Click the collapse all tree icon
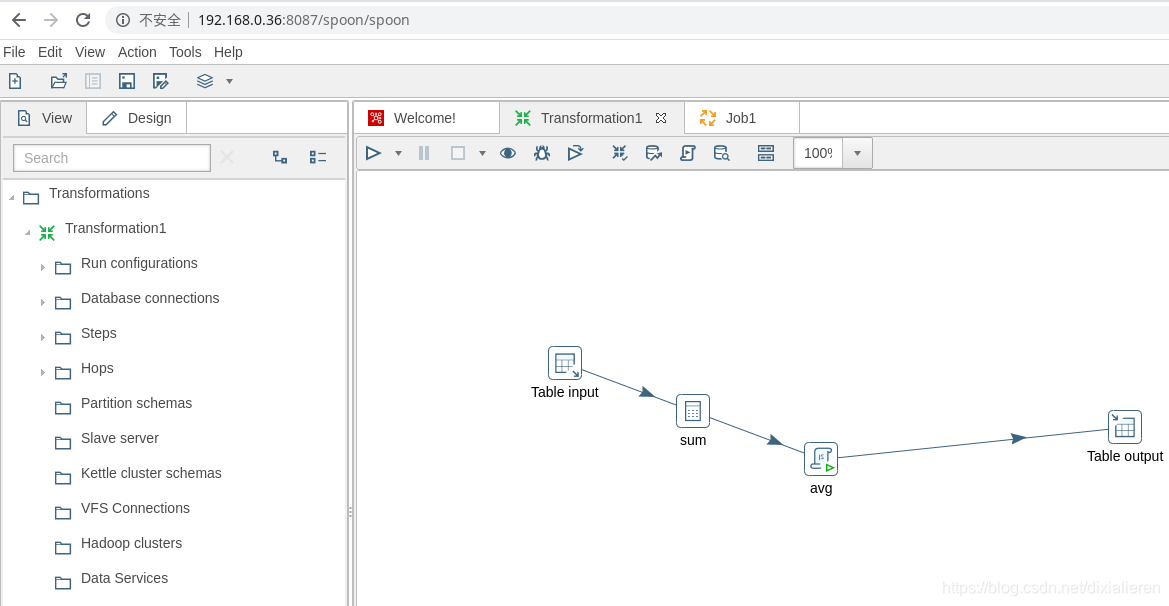 [x=318, y=157]
